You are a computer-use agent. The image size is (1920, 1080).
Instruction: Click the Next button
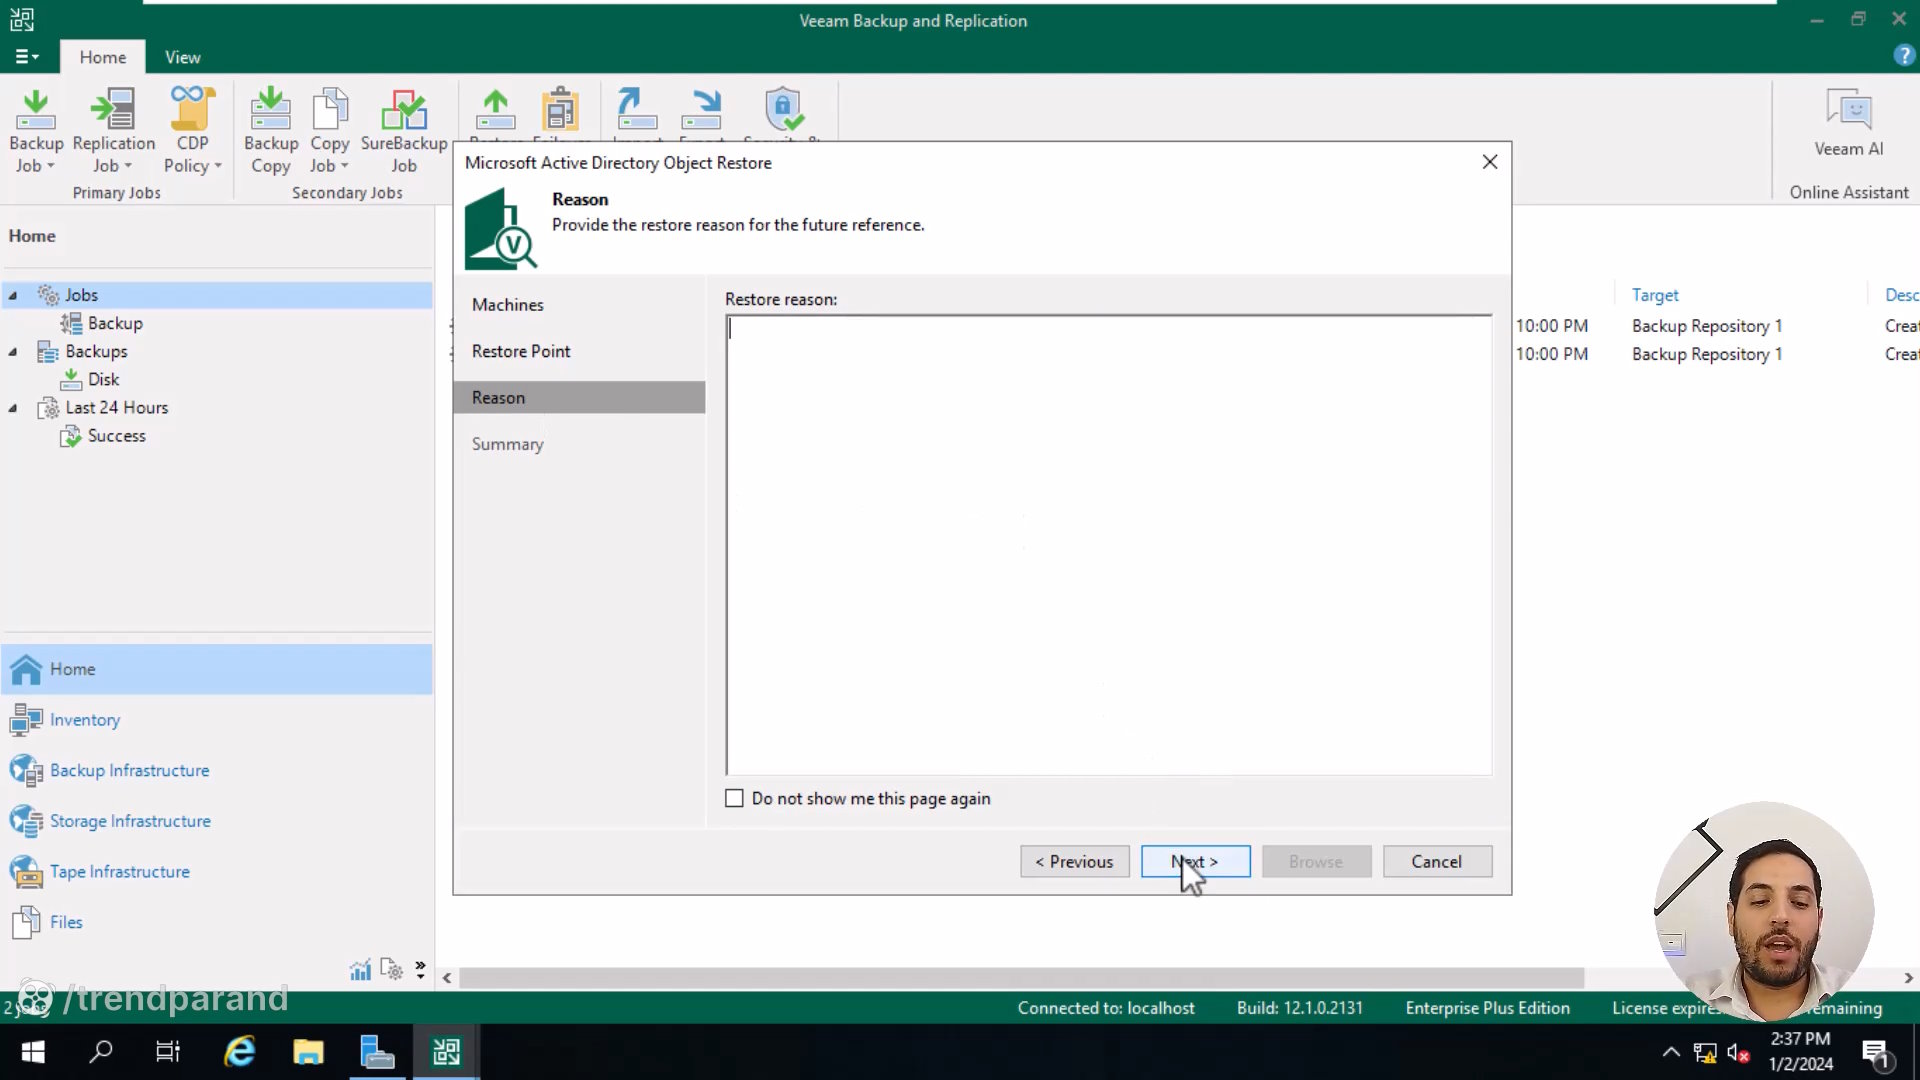(x=1195, y=862)
